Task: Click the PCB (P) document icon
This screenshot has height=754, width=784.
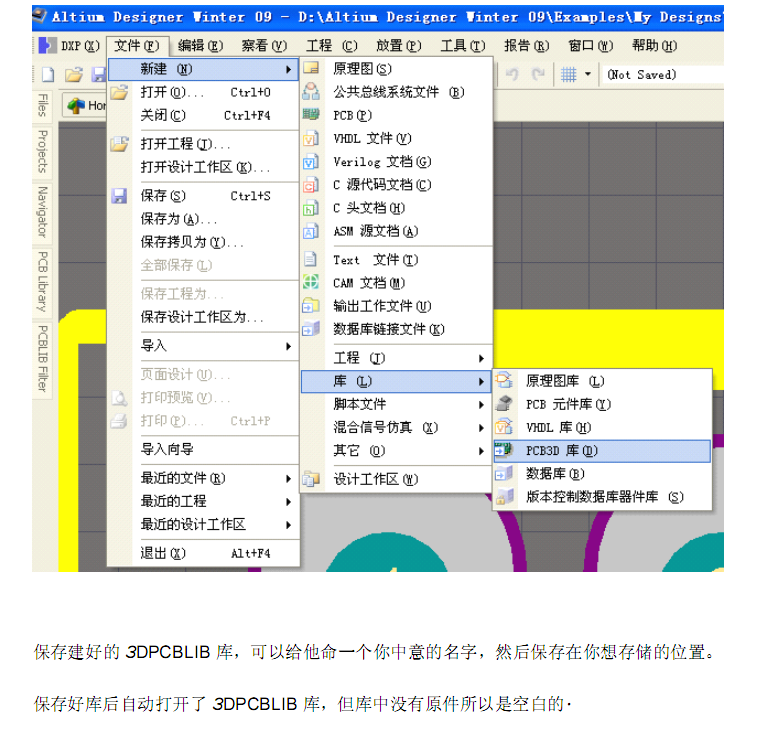Action: coord(311,114)
